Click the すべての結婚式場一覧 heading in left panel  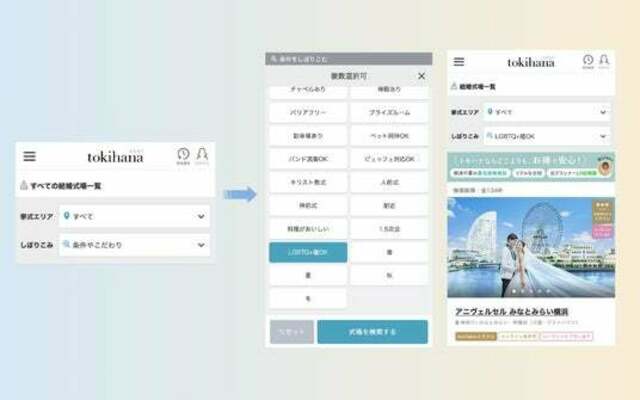66,186
